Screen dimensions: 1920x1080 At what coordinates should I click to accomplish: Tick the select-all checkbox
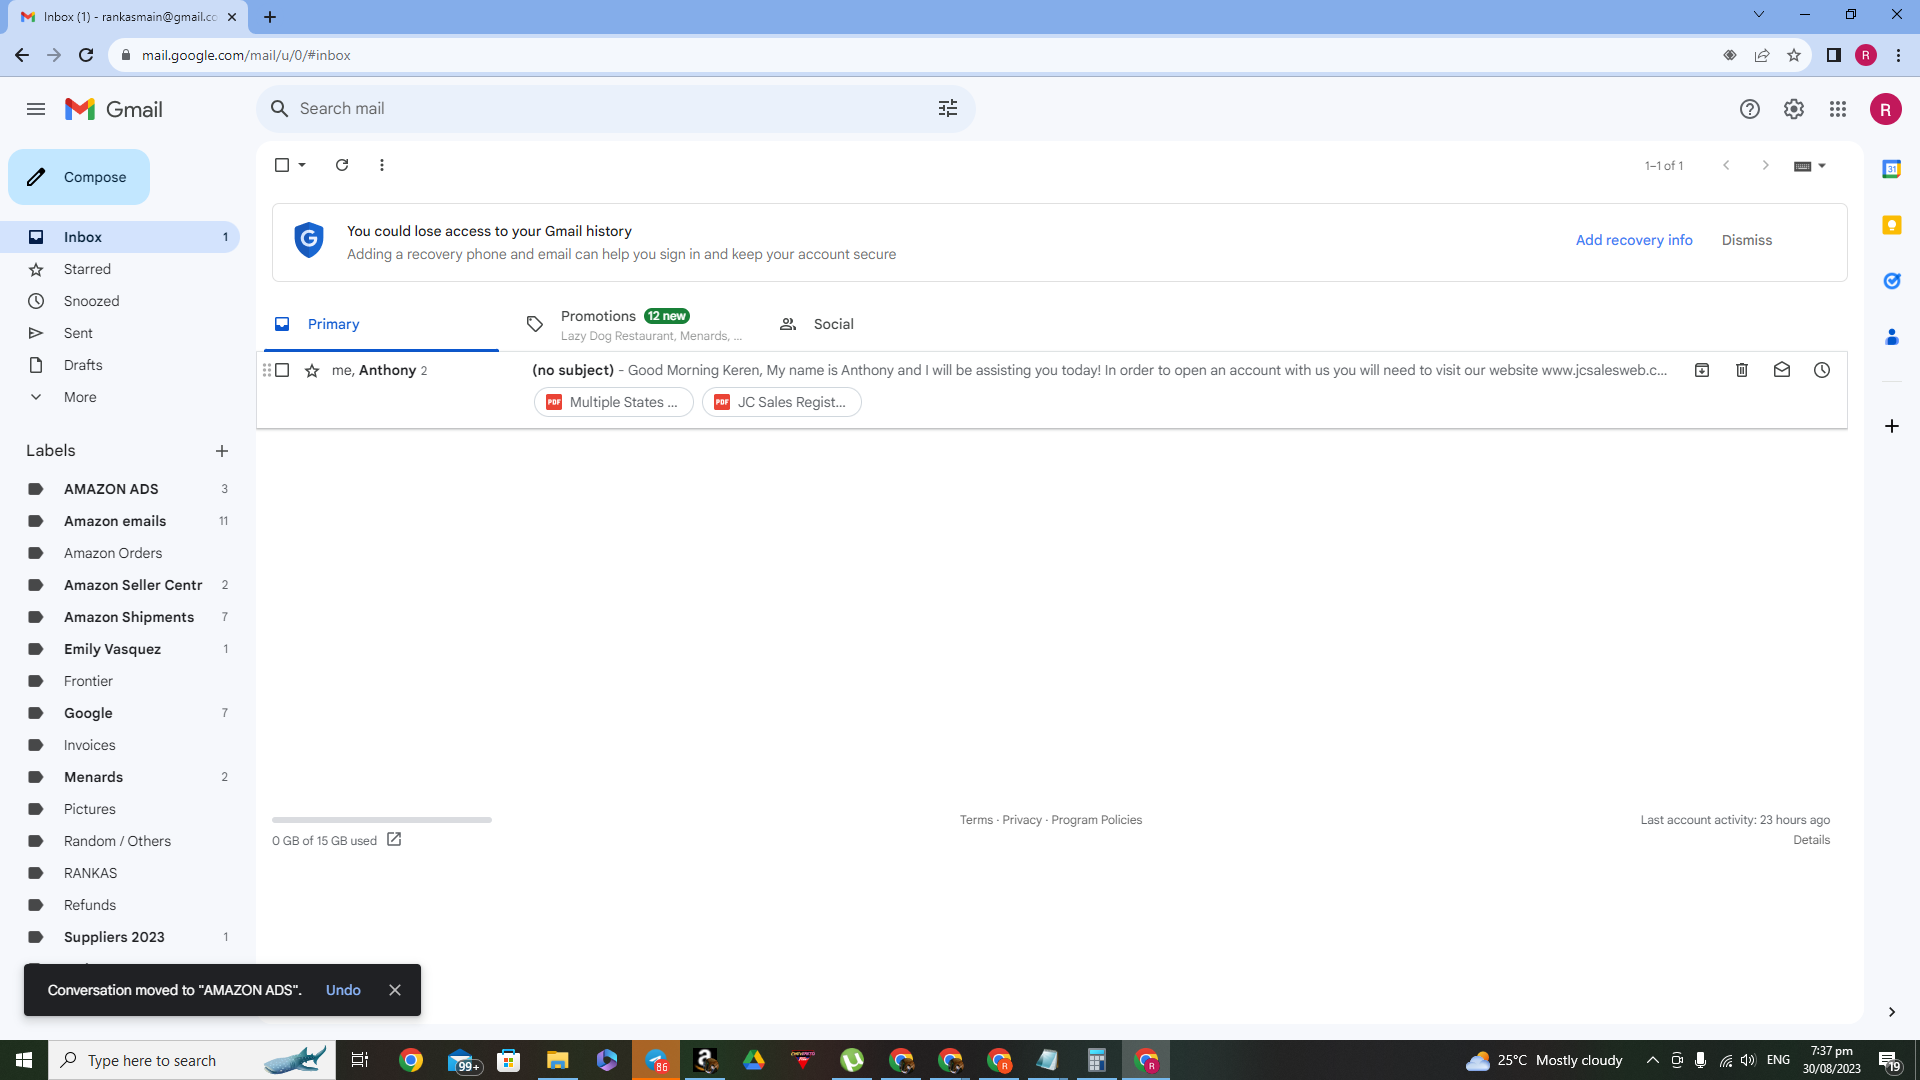(282, 165)
